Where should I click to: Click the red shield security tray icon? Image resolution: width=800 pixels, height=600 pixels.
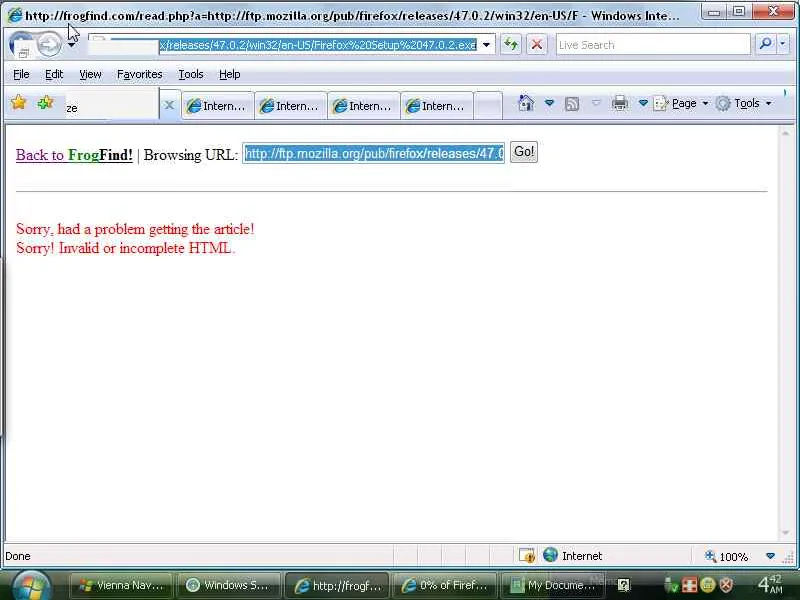726,585
